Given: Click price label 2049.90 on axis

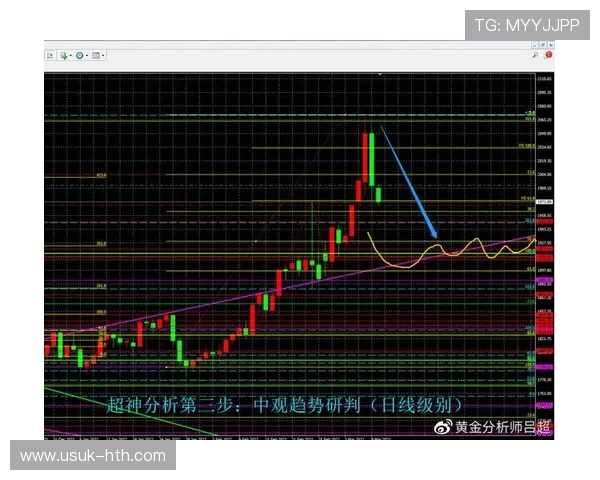Looking at the screenshot, I should (x=544, y=134).
